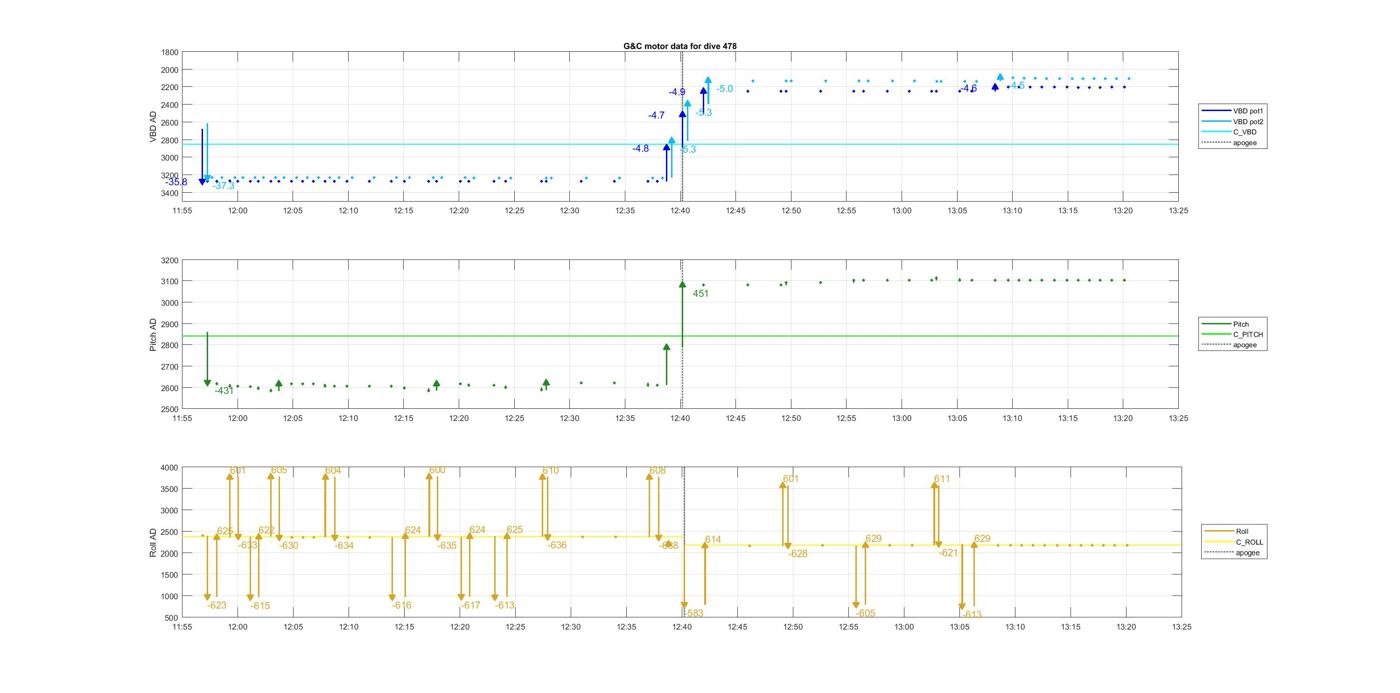
Task: Click the '604' roll annotation
Action: 333,470
